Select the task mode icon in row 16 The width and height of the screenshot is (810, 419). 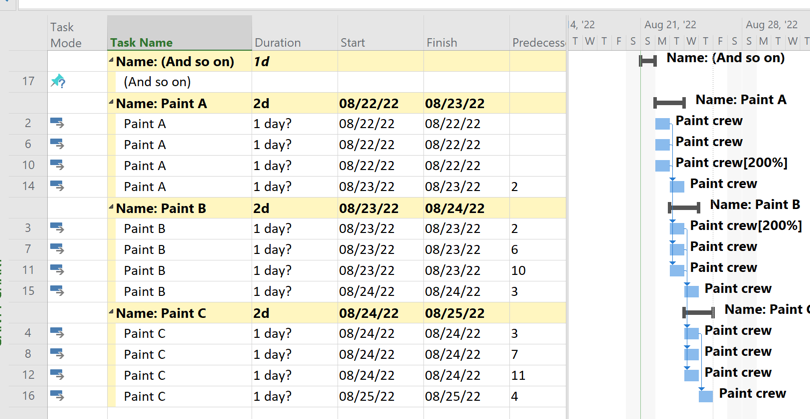(x=57, y=396)
